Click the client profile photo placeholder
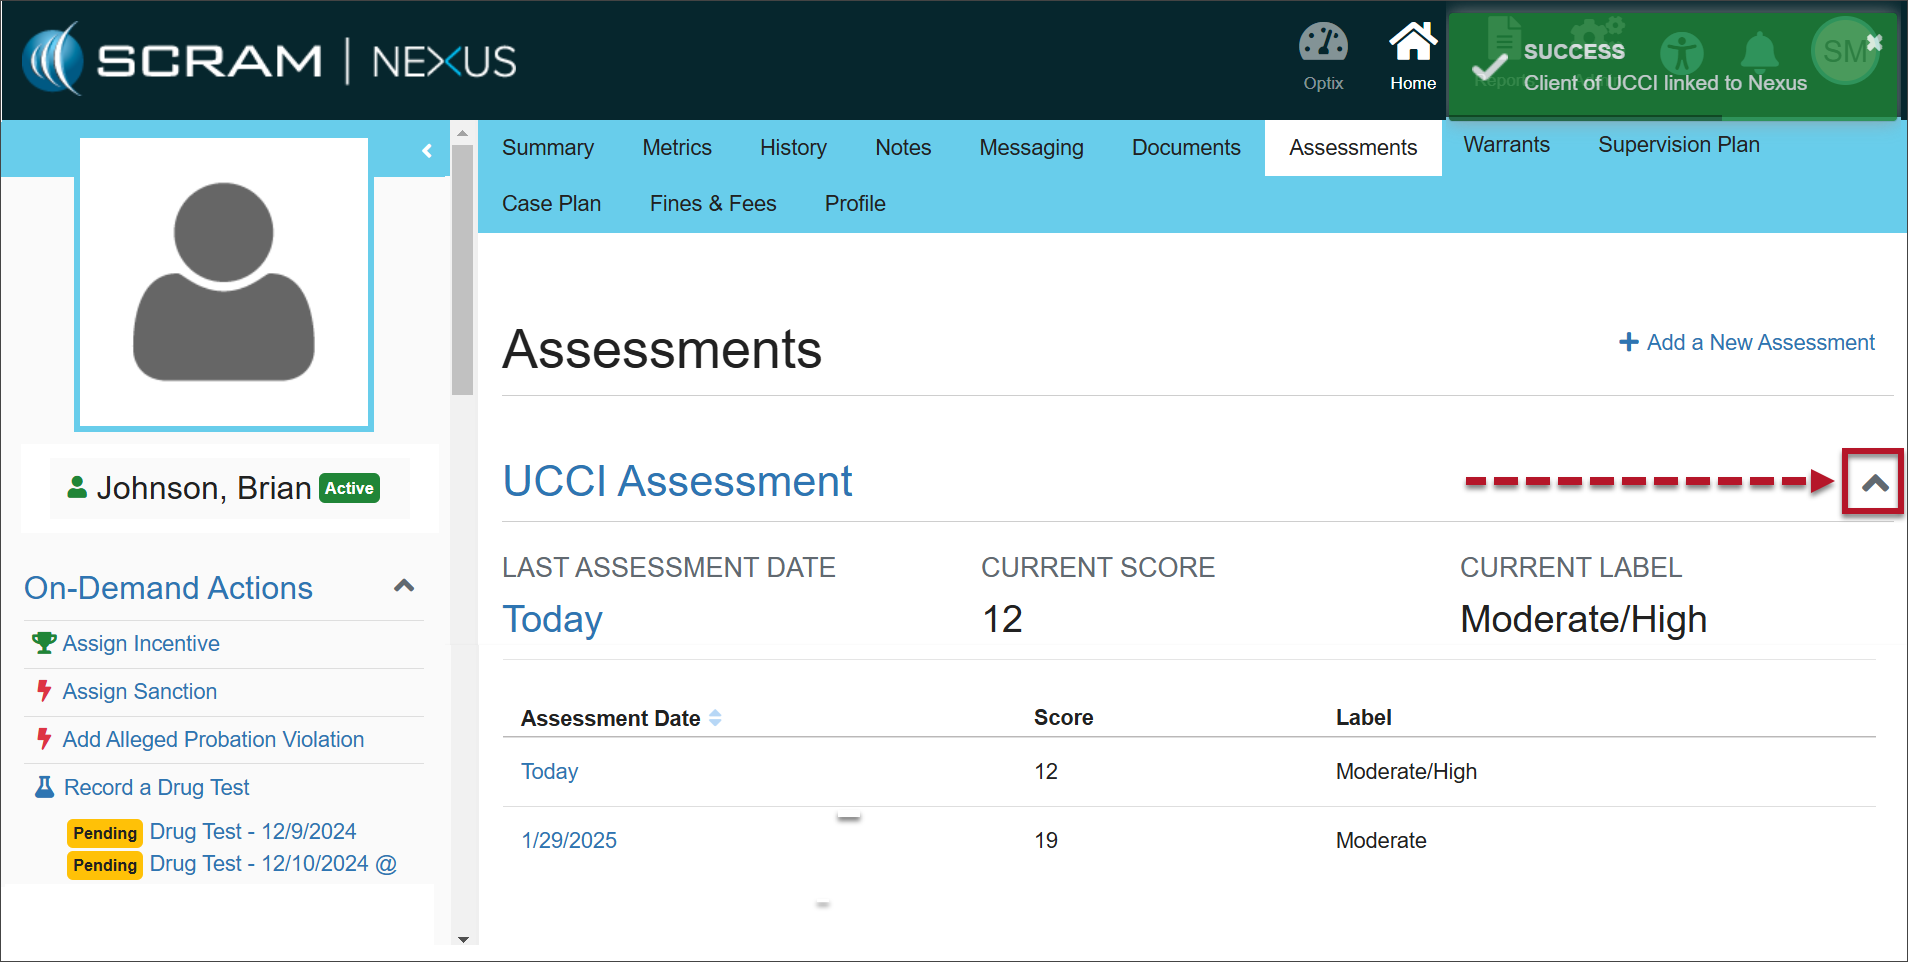This screenshot has height=962, width=1908. click(x=224, y=283)
